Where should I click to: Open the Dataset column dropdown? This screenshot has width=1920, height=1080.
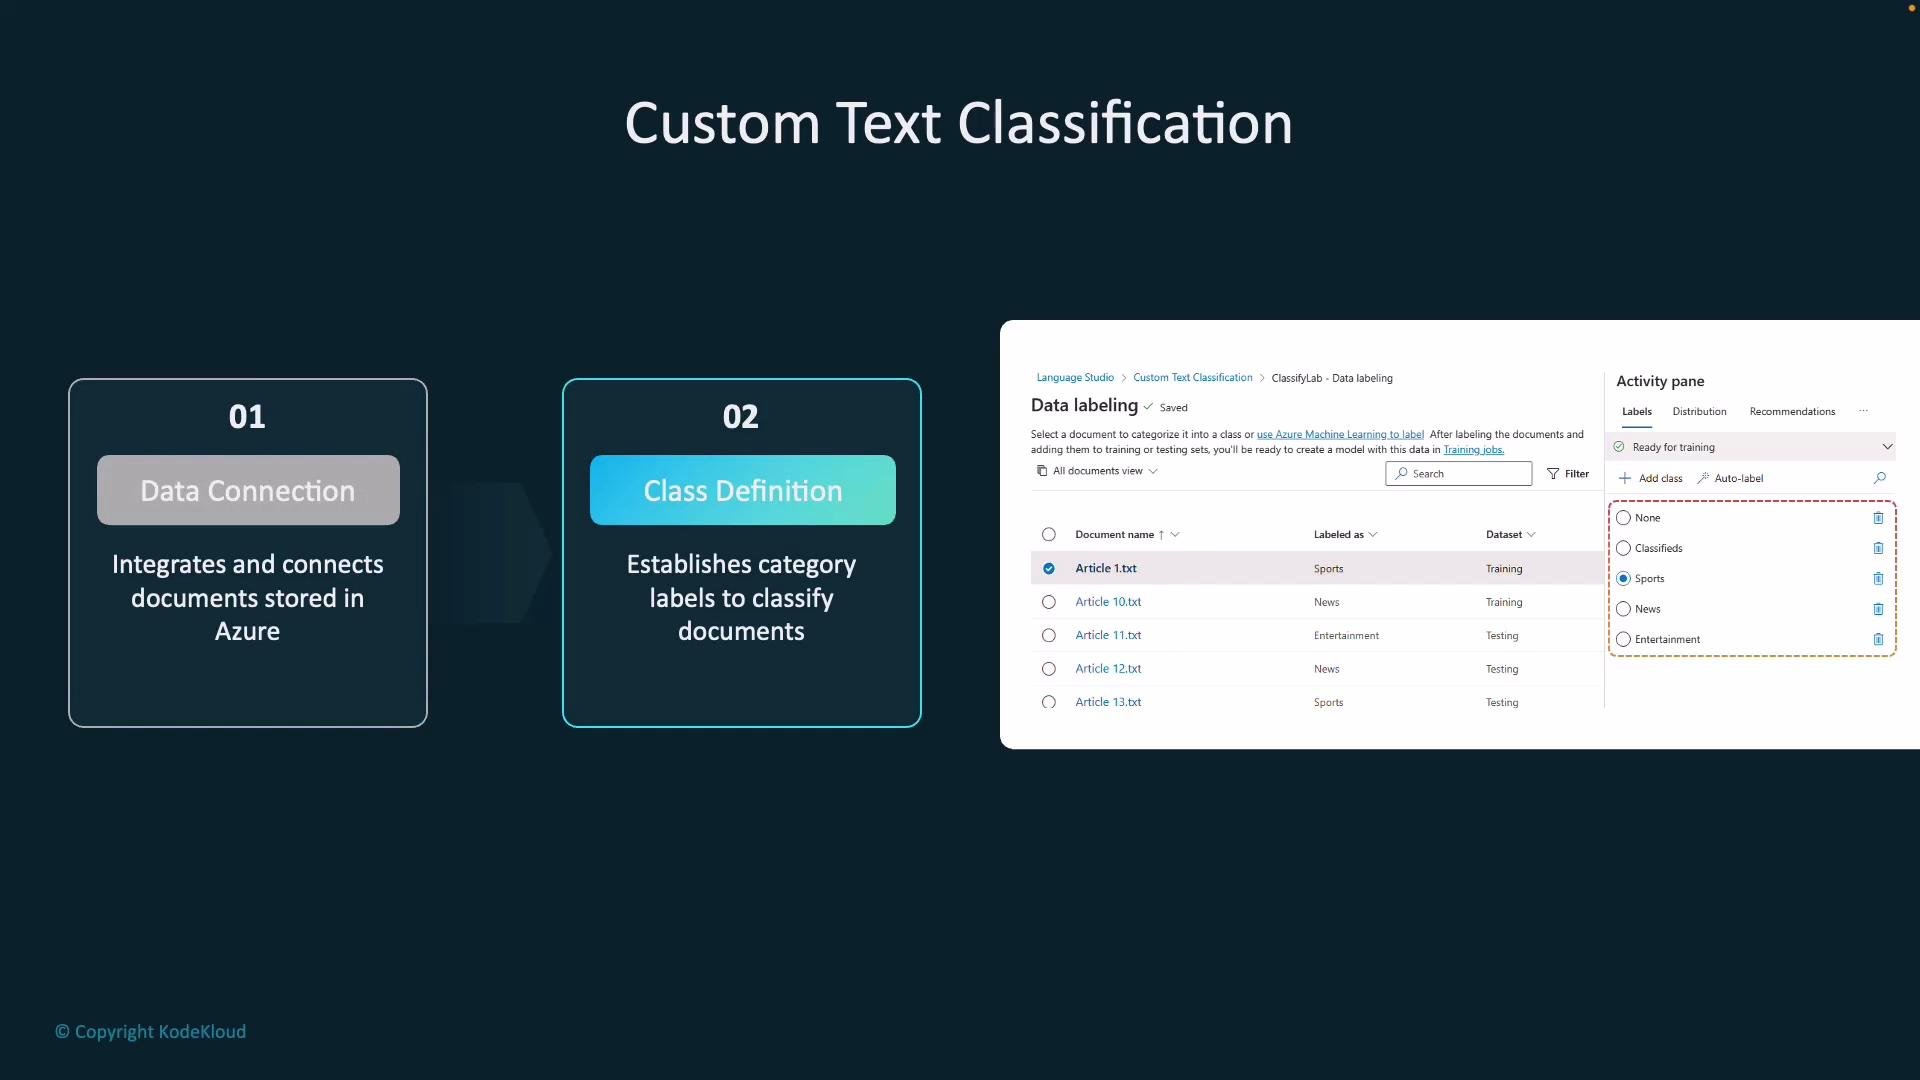point(1531,535)
